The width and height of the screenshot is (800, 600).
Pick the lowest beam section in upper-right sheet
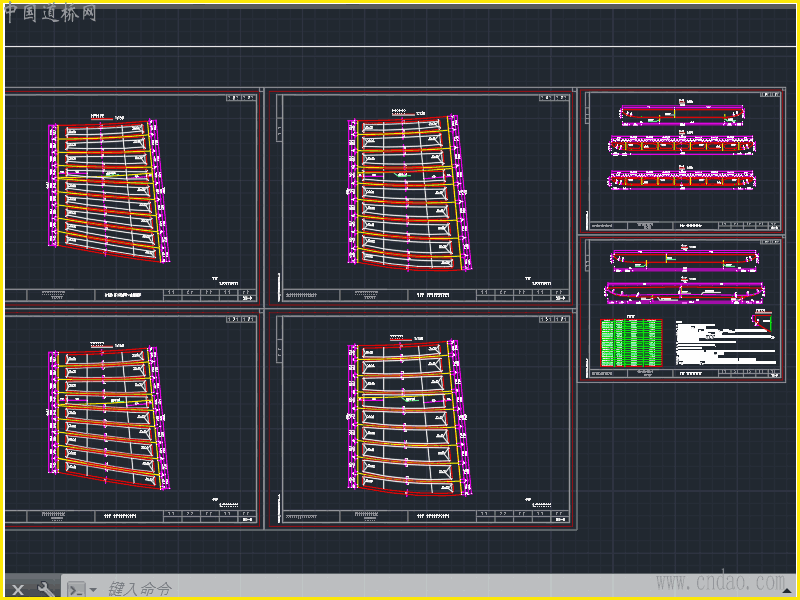click(682, 180)
